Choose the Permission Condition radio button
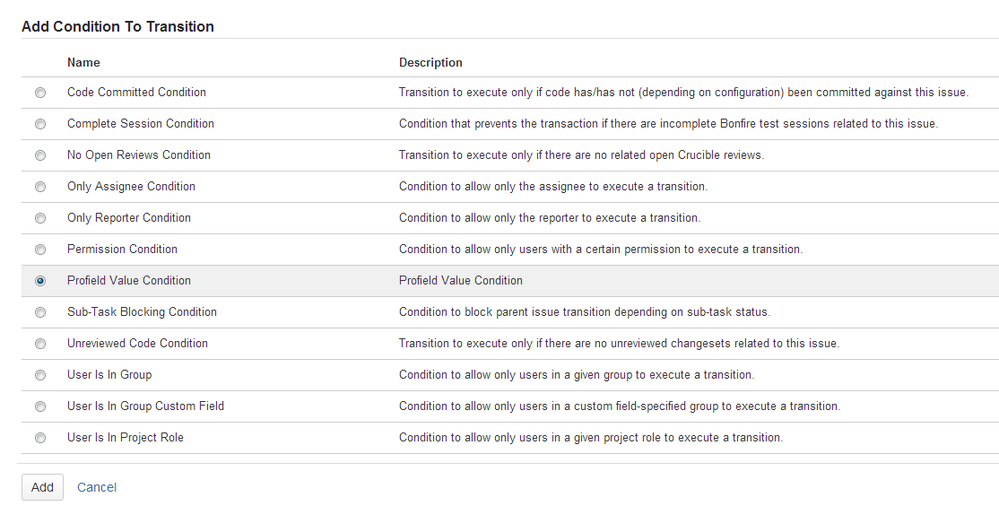The width and height of the screenshot is (999, 517). point(40,250)
